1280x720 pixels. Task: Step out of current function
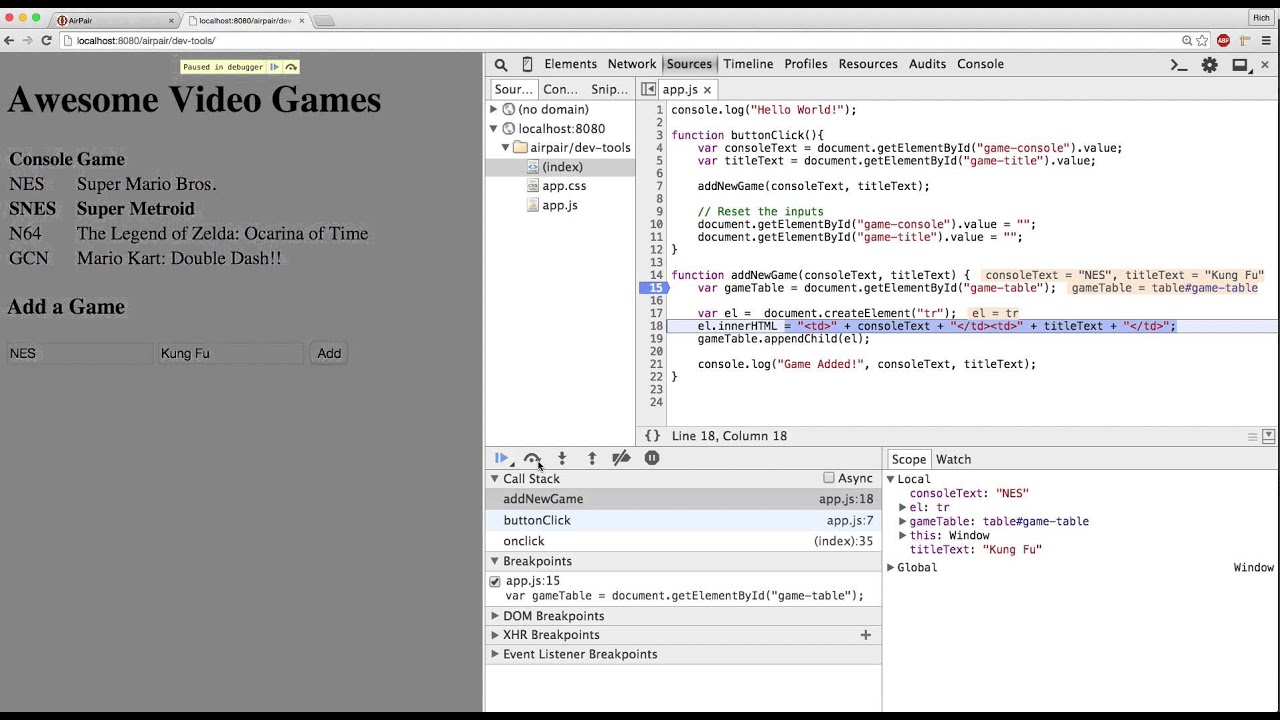coord(592,458)
